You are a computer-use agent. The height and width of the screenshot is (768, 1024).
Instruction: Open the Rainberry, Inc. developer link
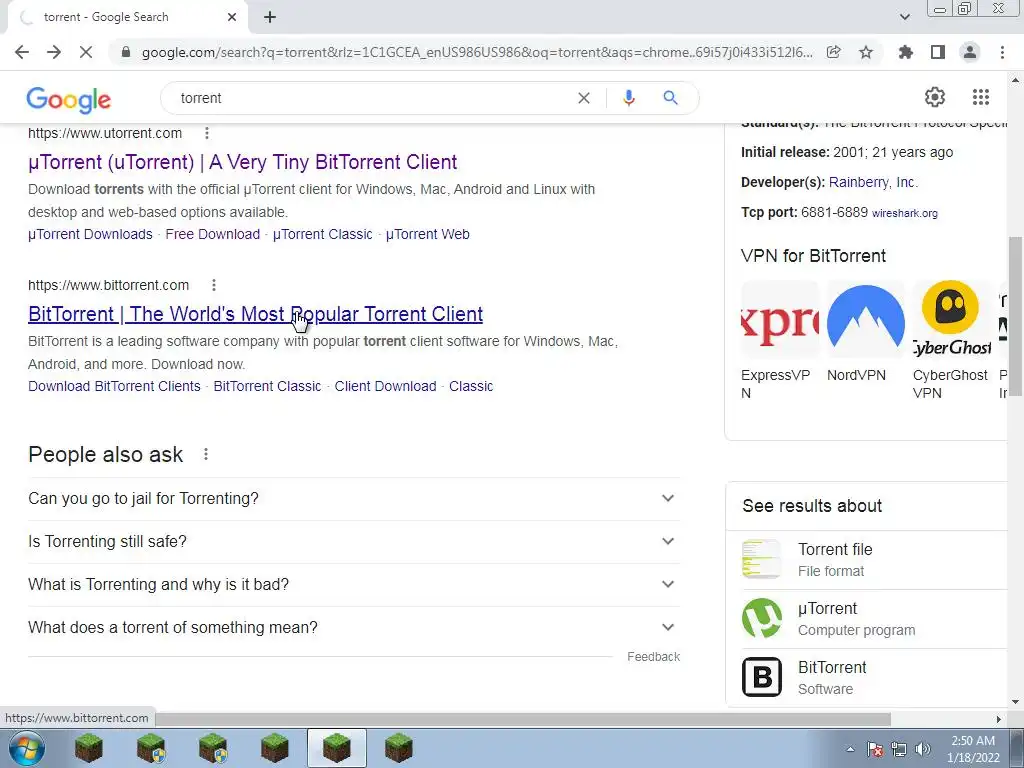(873, 182)
